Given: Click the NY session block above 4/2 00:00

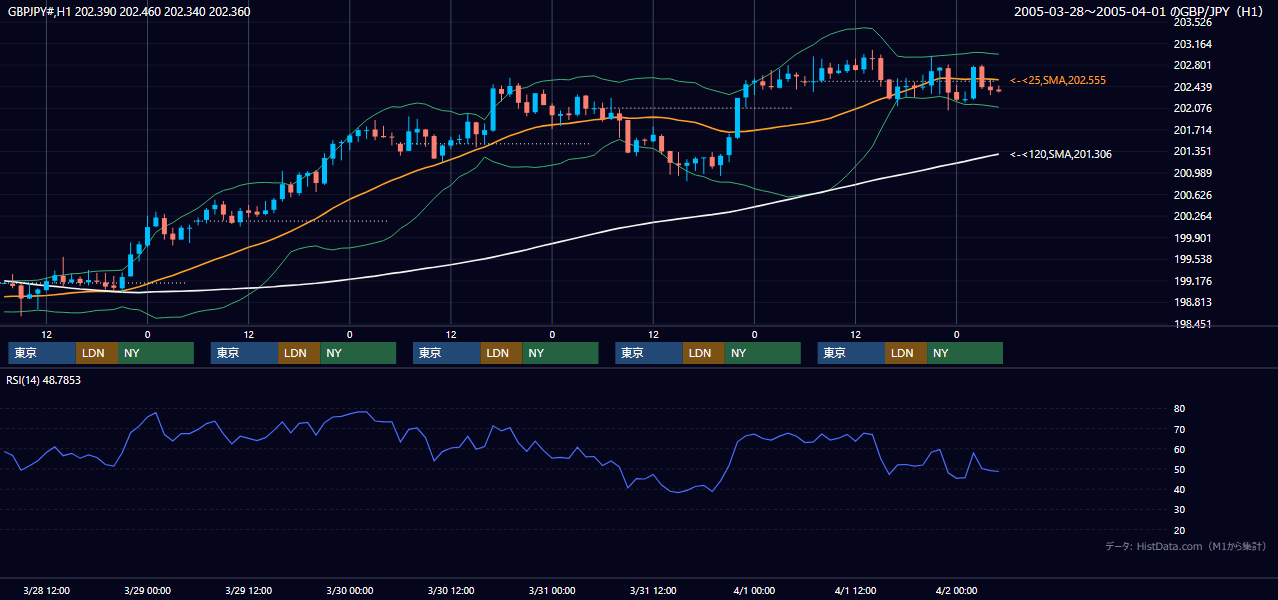Looking at the screenshot, I should click(964, 353).
